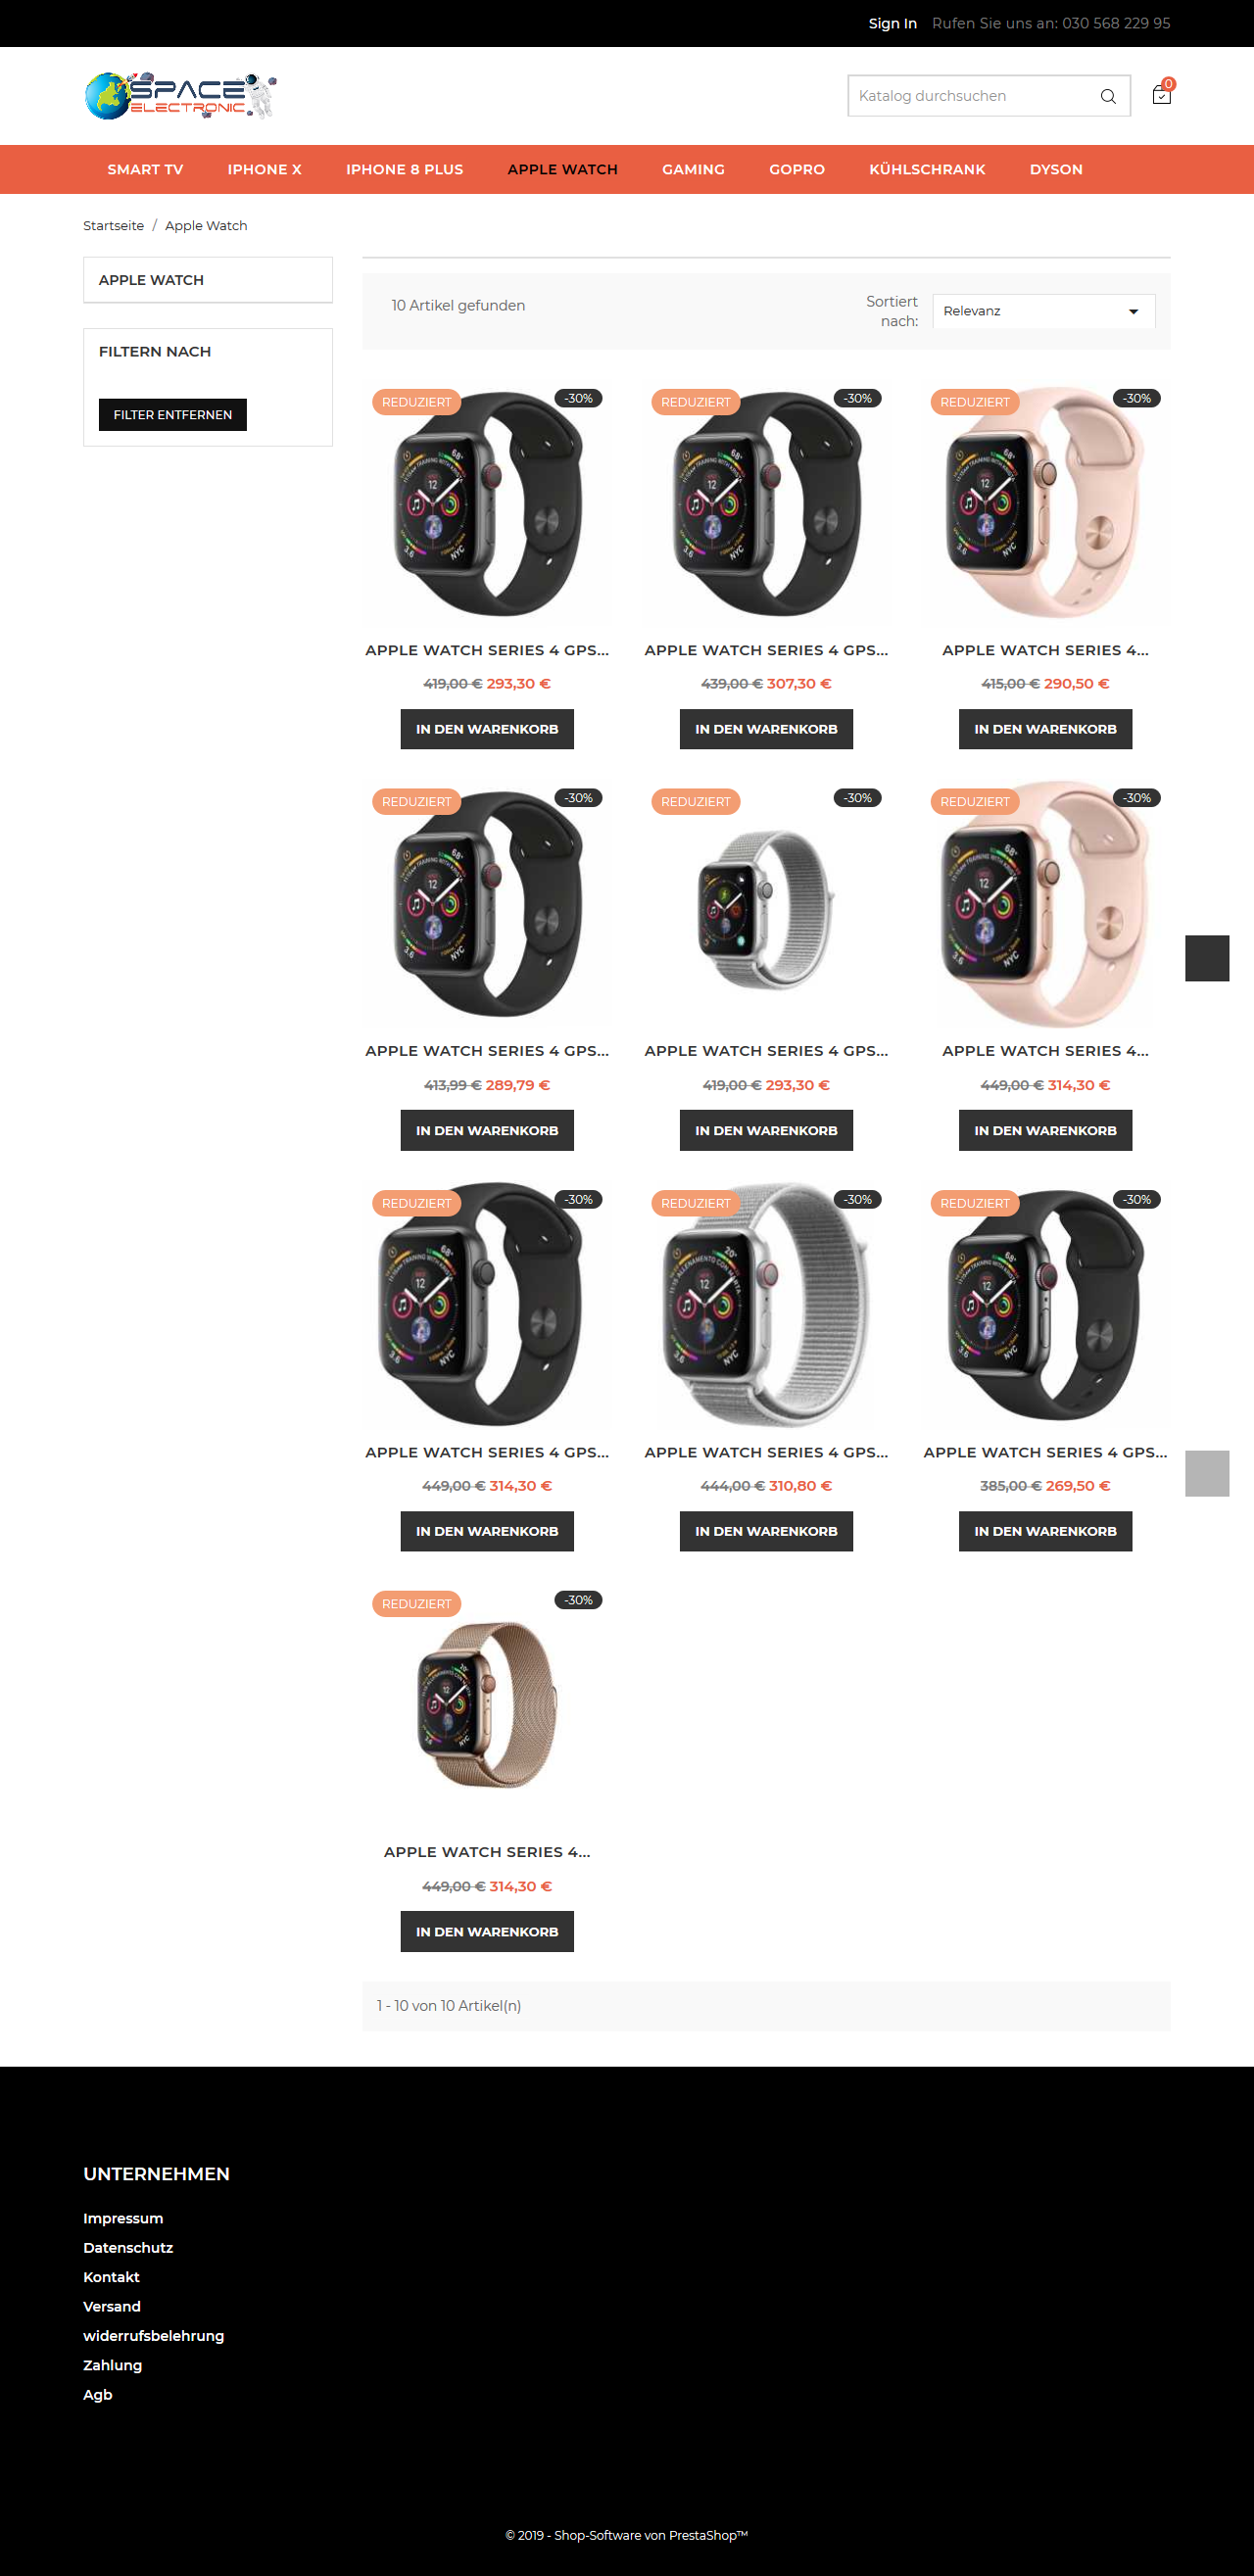The width and height of the screenshot is (1254, 2576).
Task: Open the Kühlschrank menu category
Action: pos(927,169)
